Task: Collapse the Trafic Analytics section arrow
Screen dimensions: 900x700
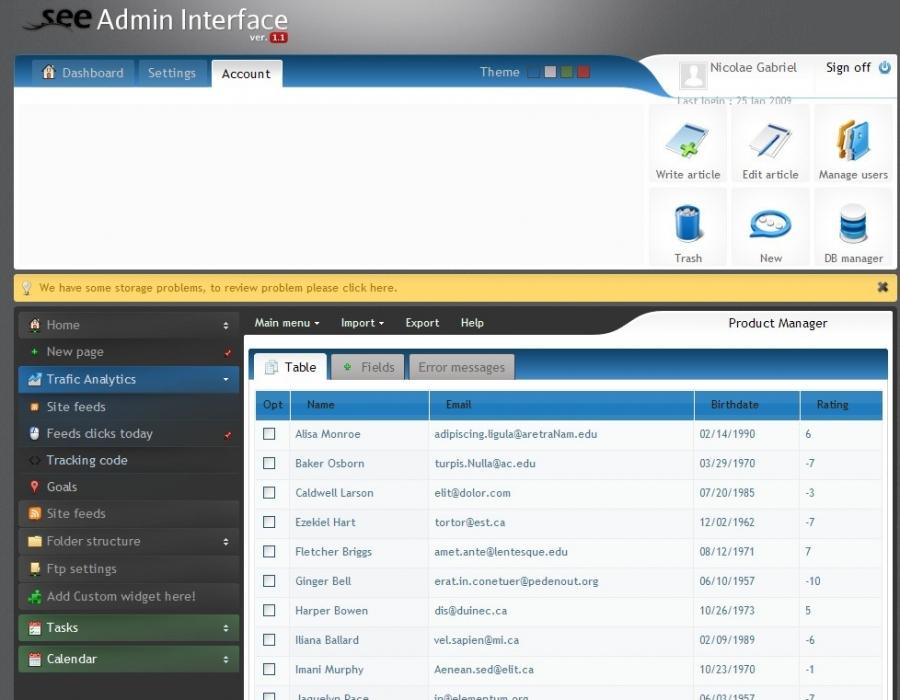Action: point(226,379)
